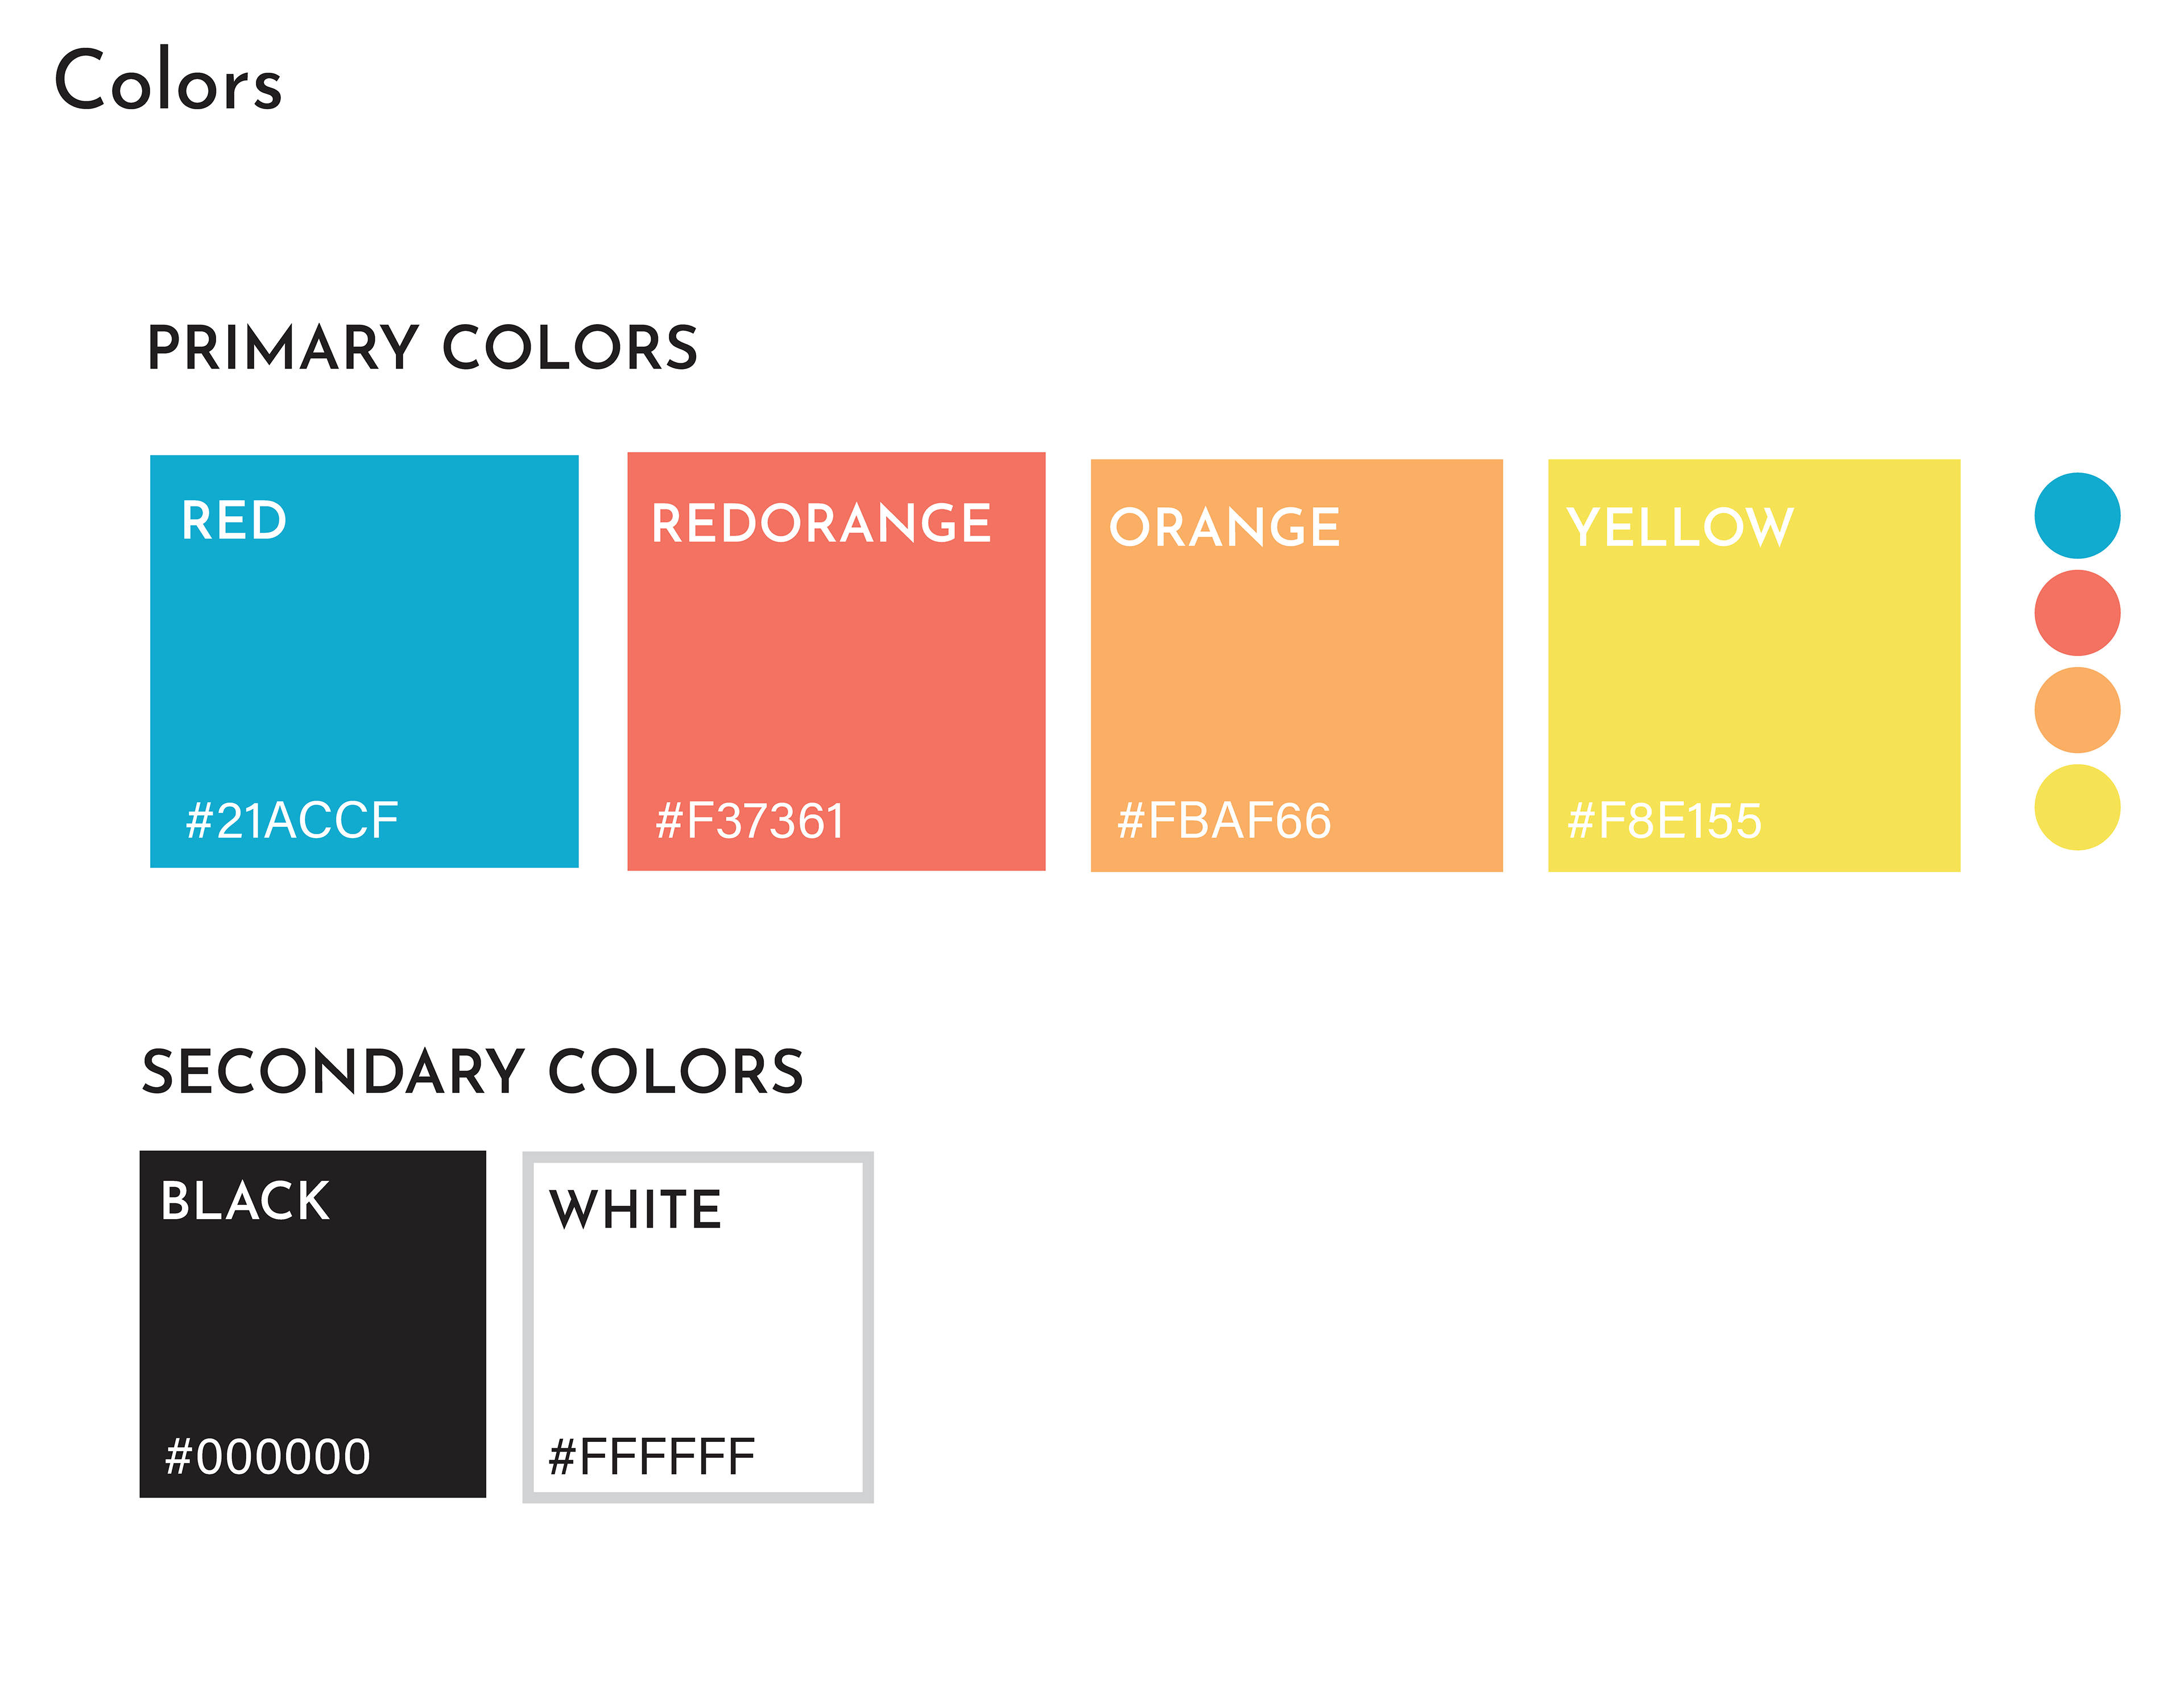Click the PRIMARY COLORS heading

[x=422, y=348]
